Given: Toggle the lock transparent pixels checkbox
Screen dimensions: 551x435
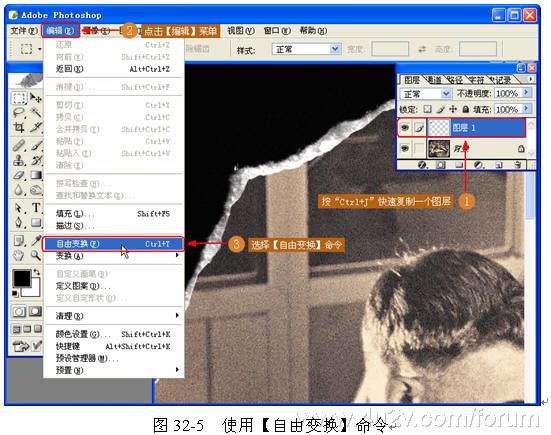Looking at the screenshot, I should 427,109.
